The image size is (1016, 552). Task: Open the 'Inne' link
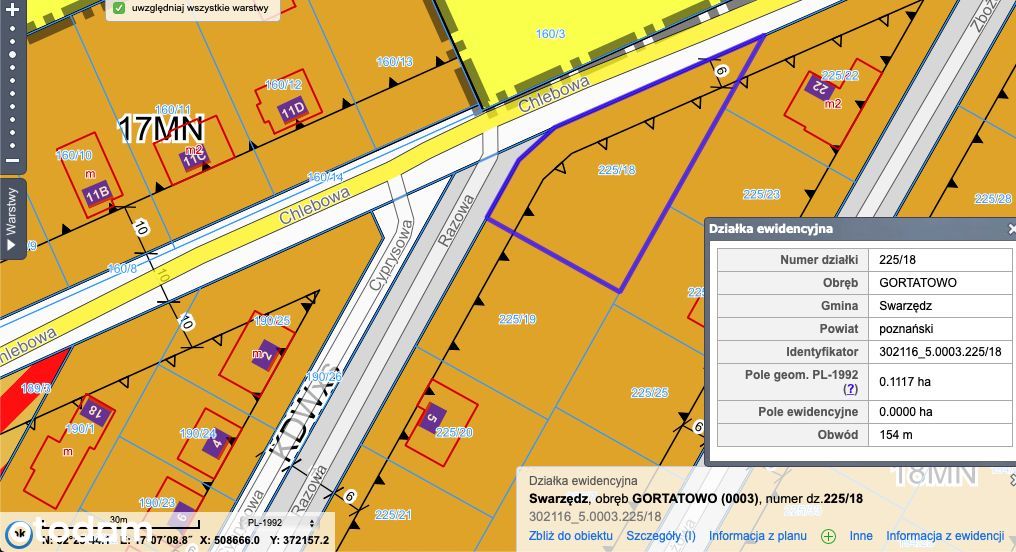tap(860, 536)
